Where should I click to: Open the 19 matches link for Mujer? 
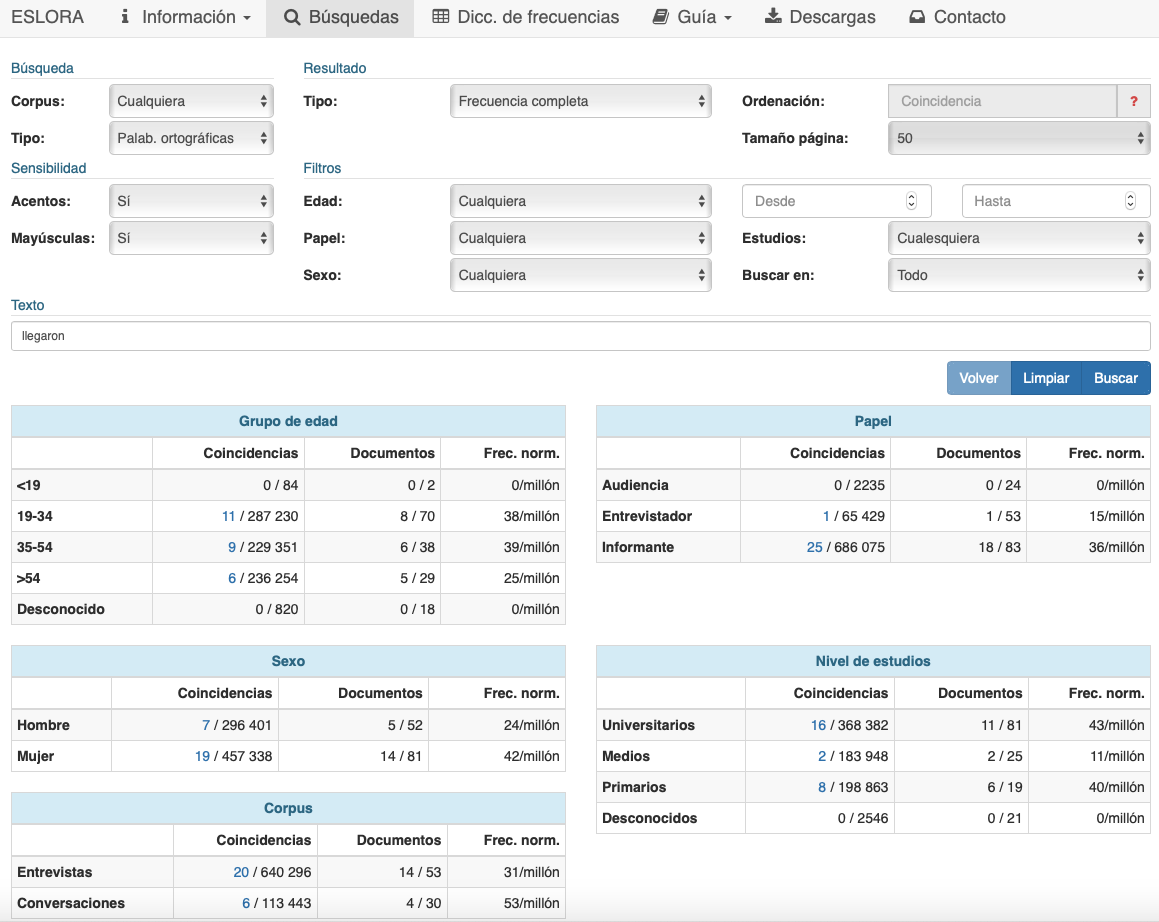pos(202,756)
